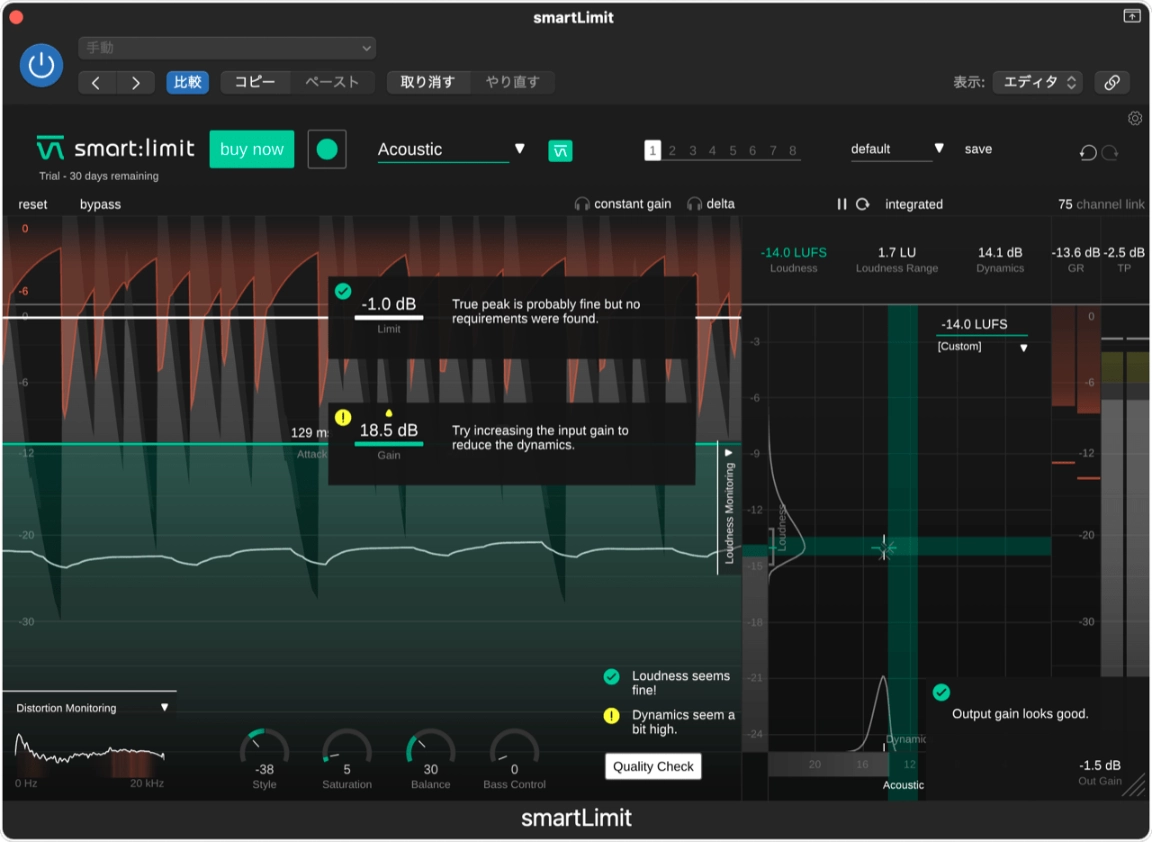This screenshot has height=842, width=1152.
Task: Click the link chain icon in the toolbar
Action: 1112,82
